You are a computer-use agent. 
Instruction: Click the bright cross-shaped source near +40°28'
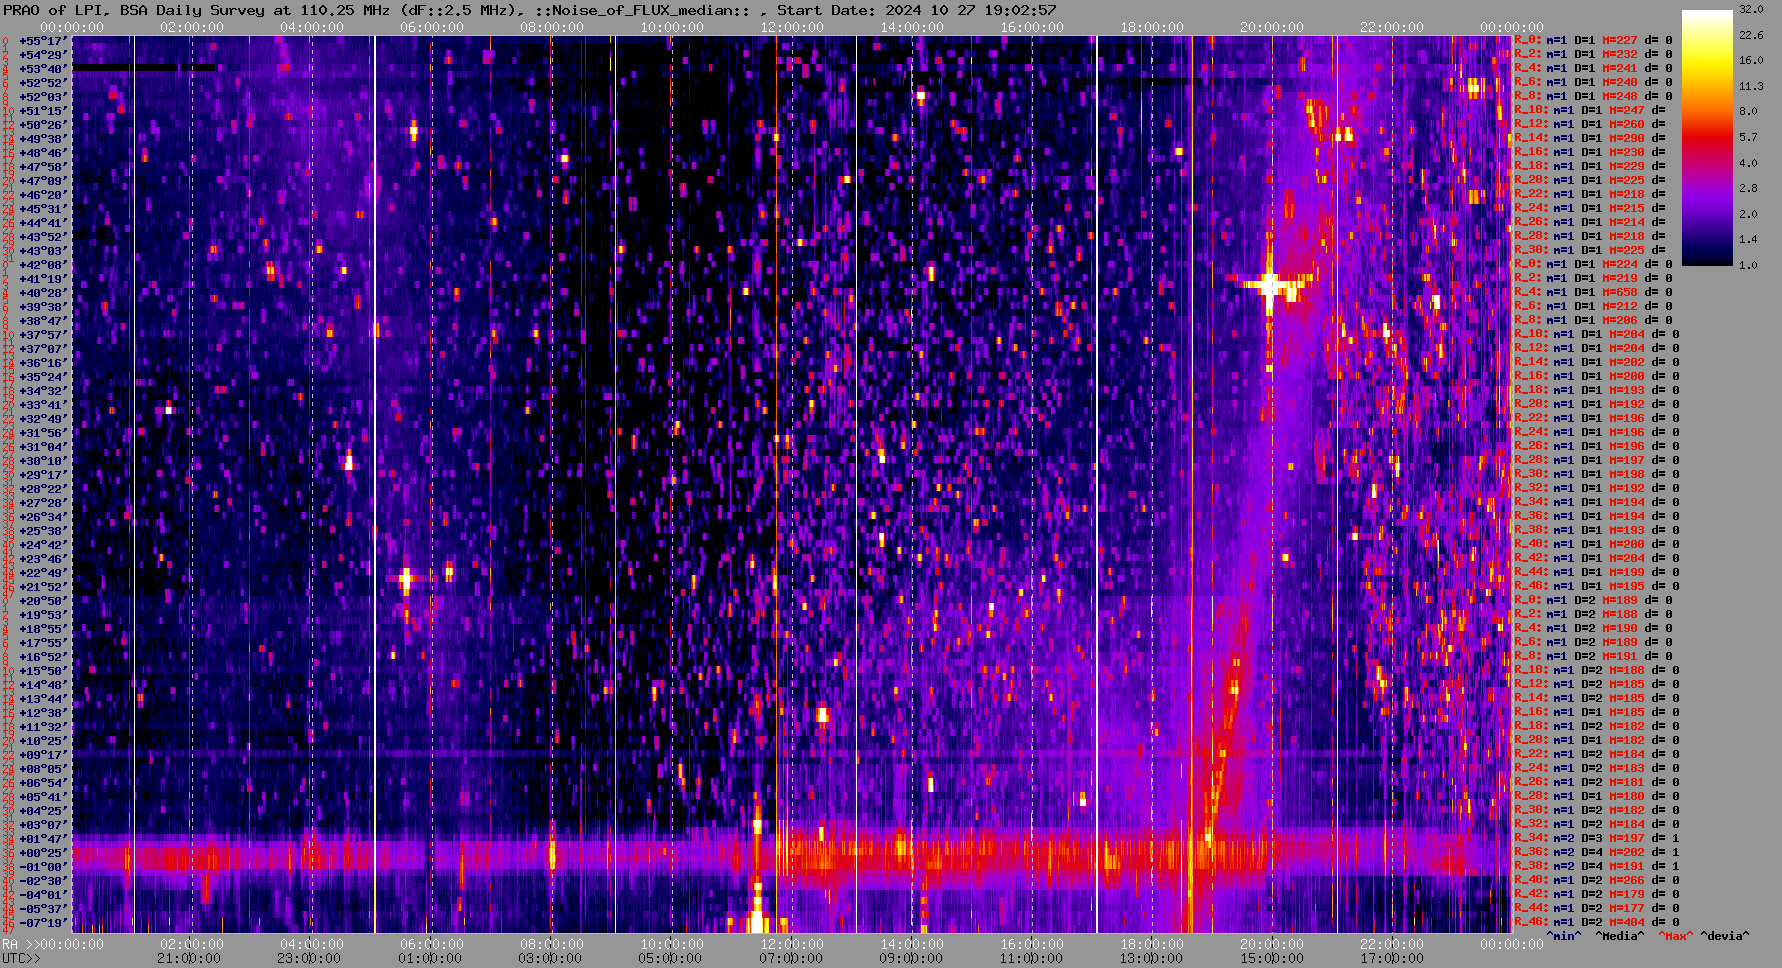(1270, 285)
